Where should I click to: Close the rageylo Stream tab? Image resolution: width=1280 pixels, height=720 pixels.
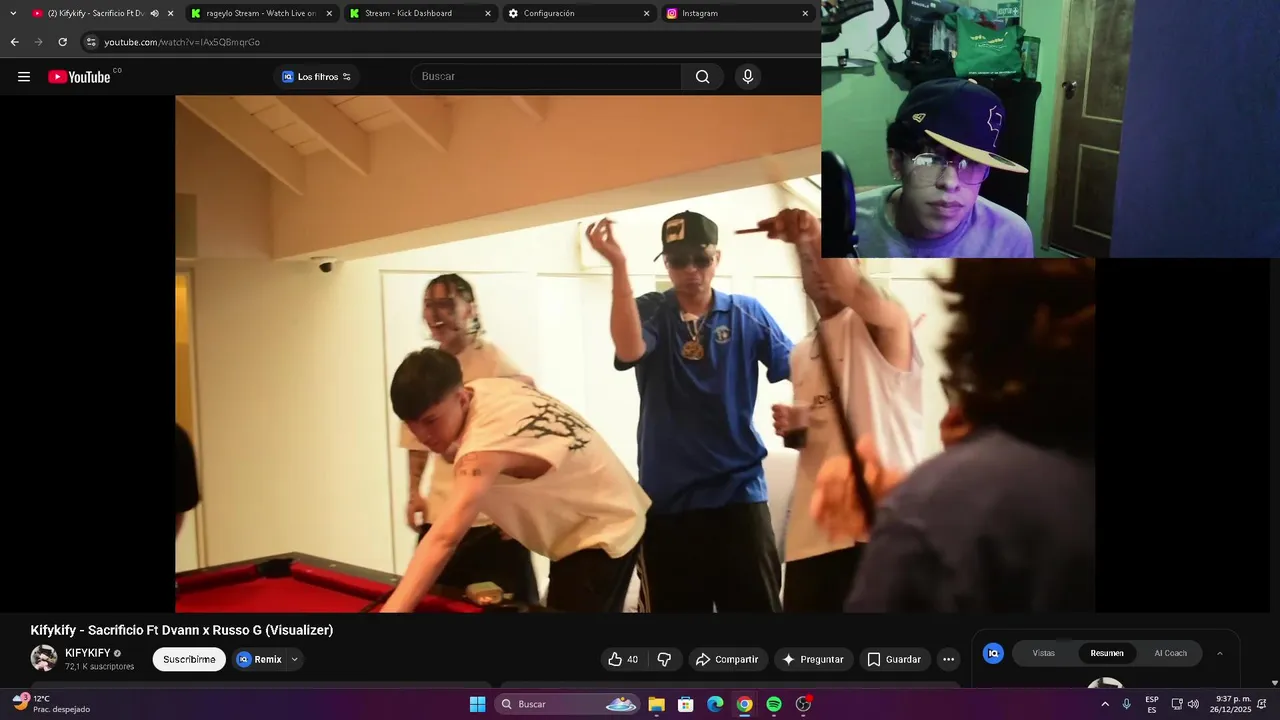(x=329, y=13)
